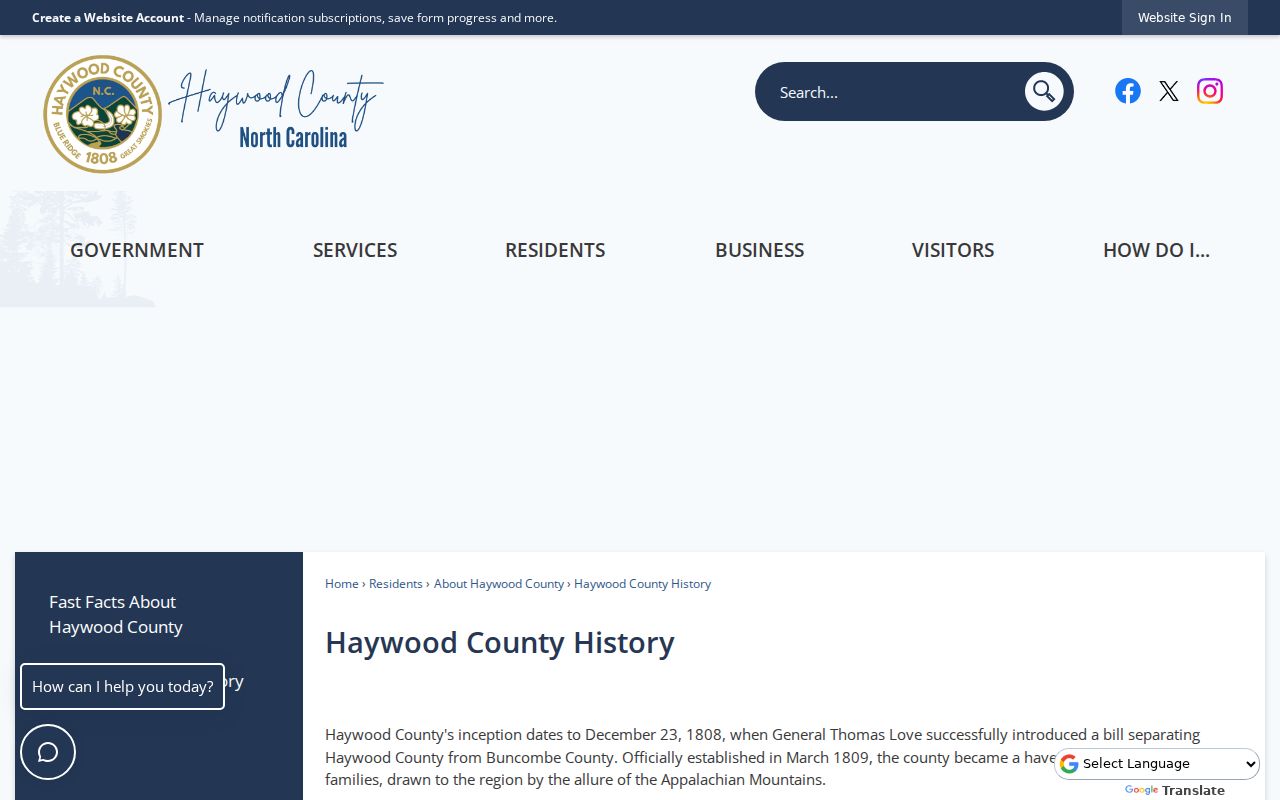
Task: Click the 'How can I help you today?' prompt
Action: coord(122,687)
